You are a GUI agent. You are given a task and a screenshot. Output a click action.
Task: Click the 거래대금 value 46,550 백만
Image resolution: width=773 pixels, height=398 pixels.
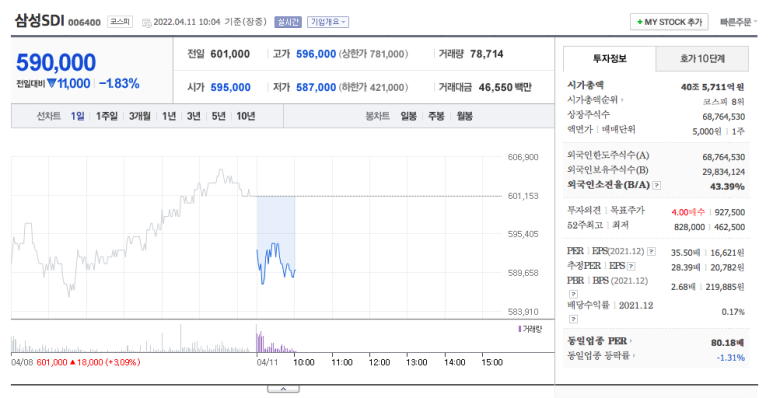(505, 87)
